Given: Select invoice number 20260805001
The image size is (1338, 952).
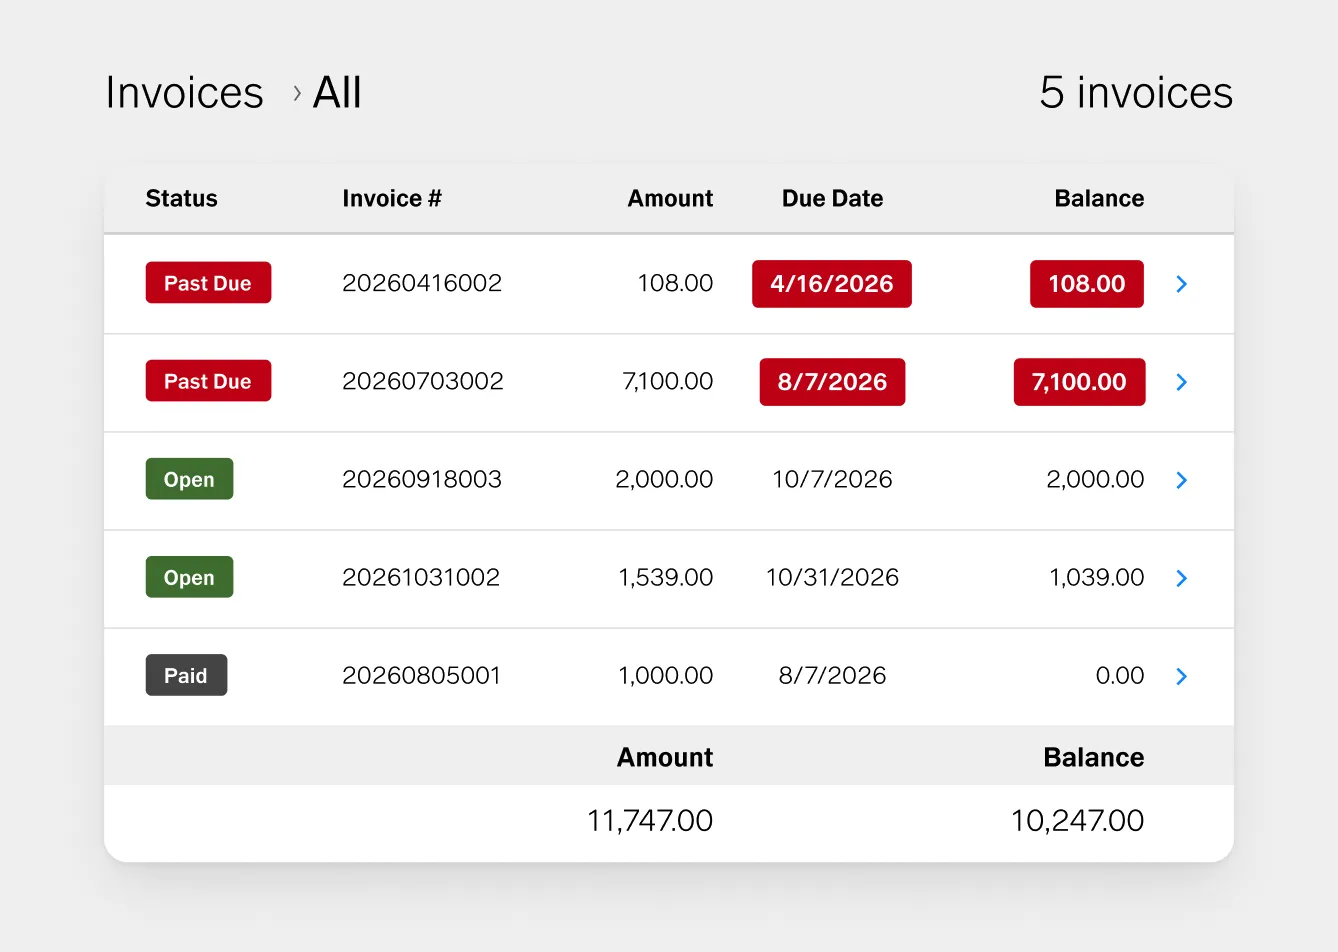Looking at the screenshot, I should (421, 675).
